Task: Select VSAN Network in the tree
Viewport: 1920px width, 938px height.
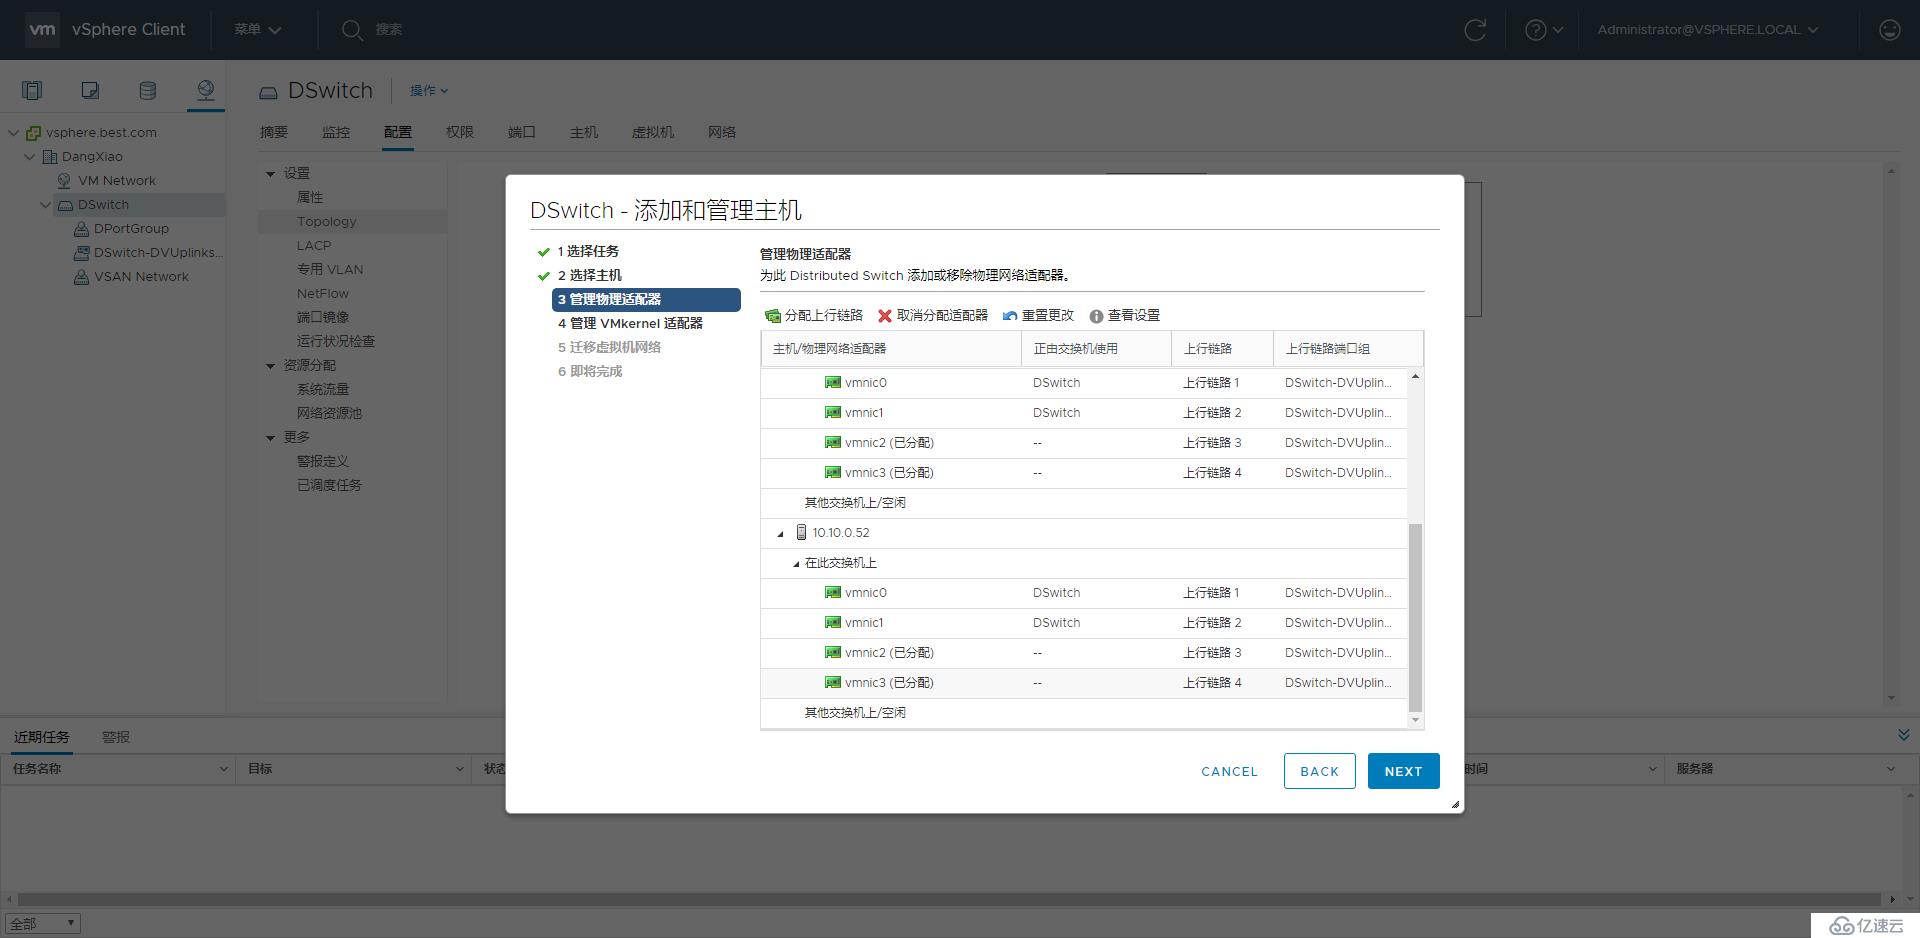Action: 141,277
